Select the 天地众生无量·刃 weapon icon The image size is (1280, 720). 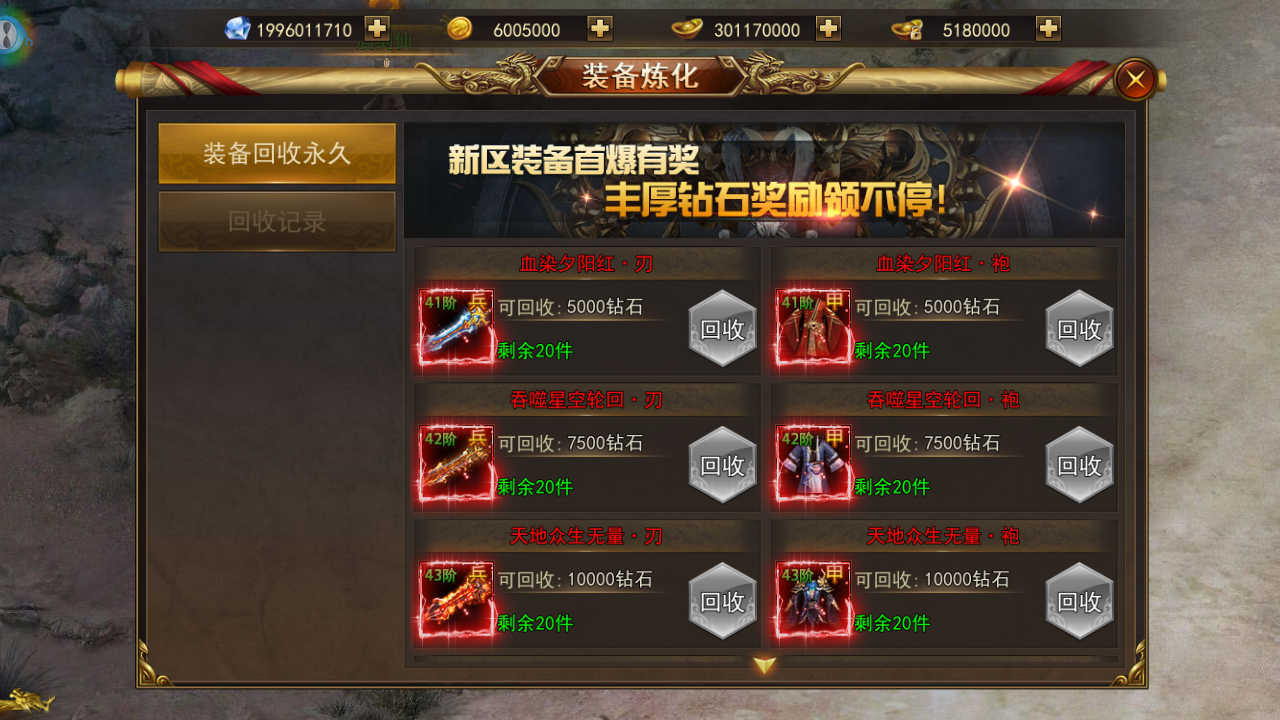456,599
